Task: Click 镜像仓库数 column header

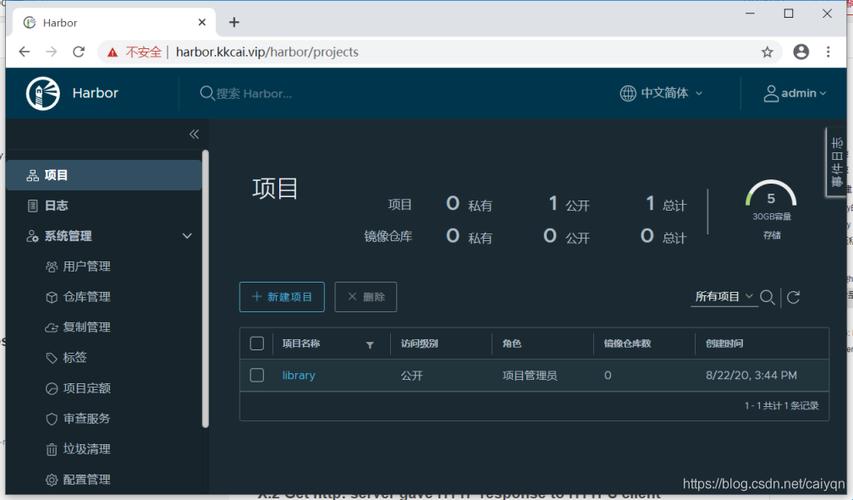Action: coord(627,344)
